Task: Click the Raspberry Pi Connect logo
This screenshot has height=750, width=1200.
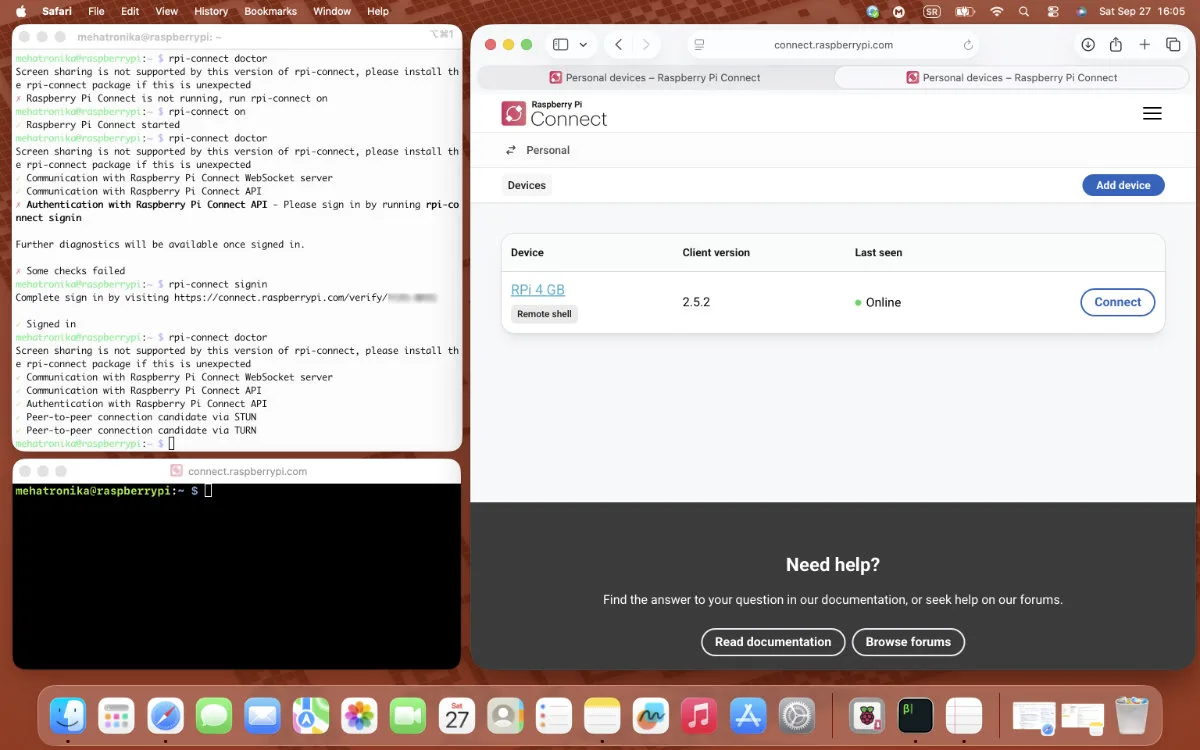Action: (x=554, y=114)
